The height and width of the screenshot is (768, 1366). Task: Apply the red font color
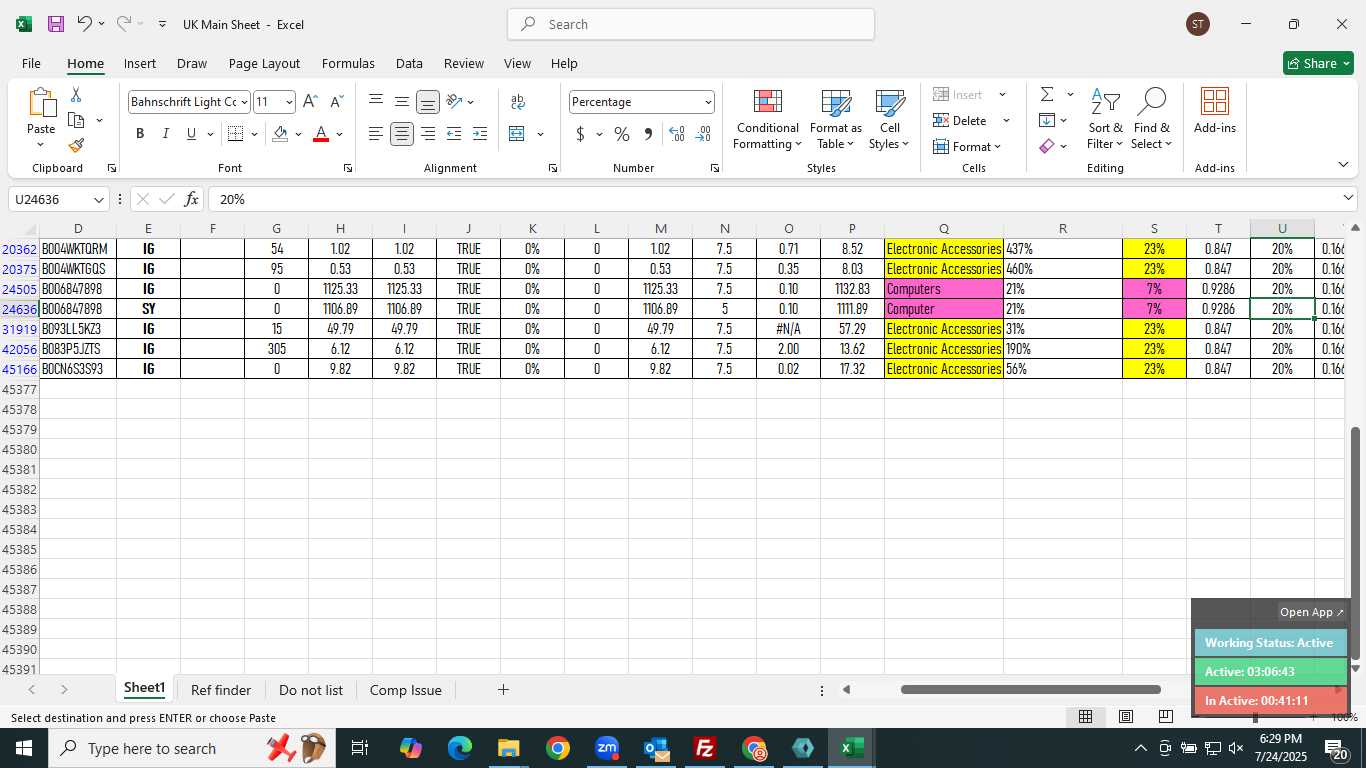coord(321,134)
